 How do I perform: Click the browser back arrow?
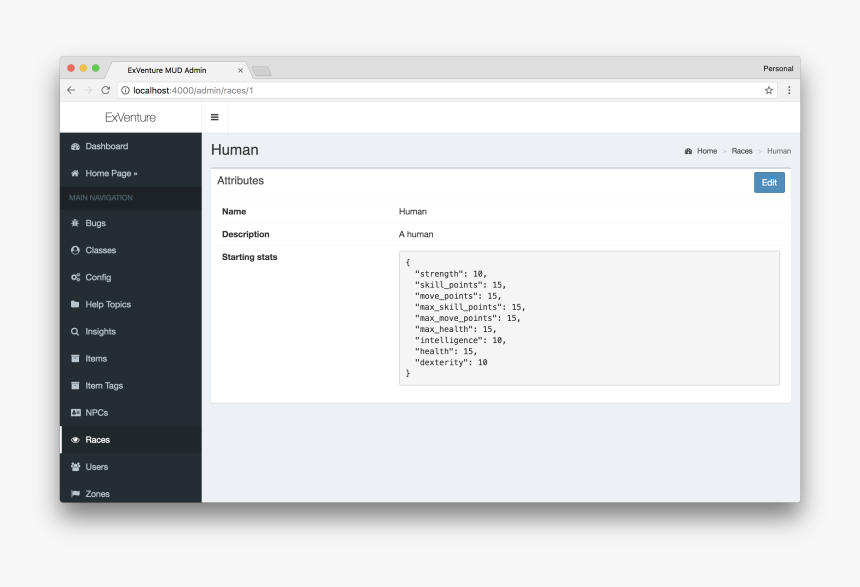(x=71, y=90)
